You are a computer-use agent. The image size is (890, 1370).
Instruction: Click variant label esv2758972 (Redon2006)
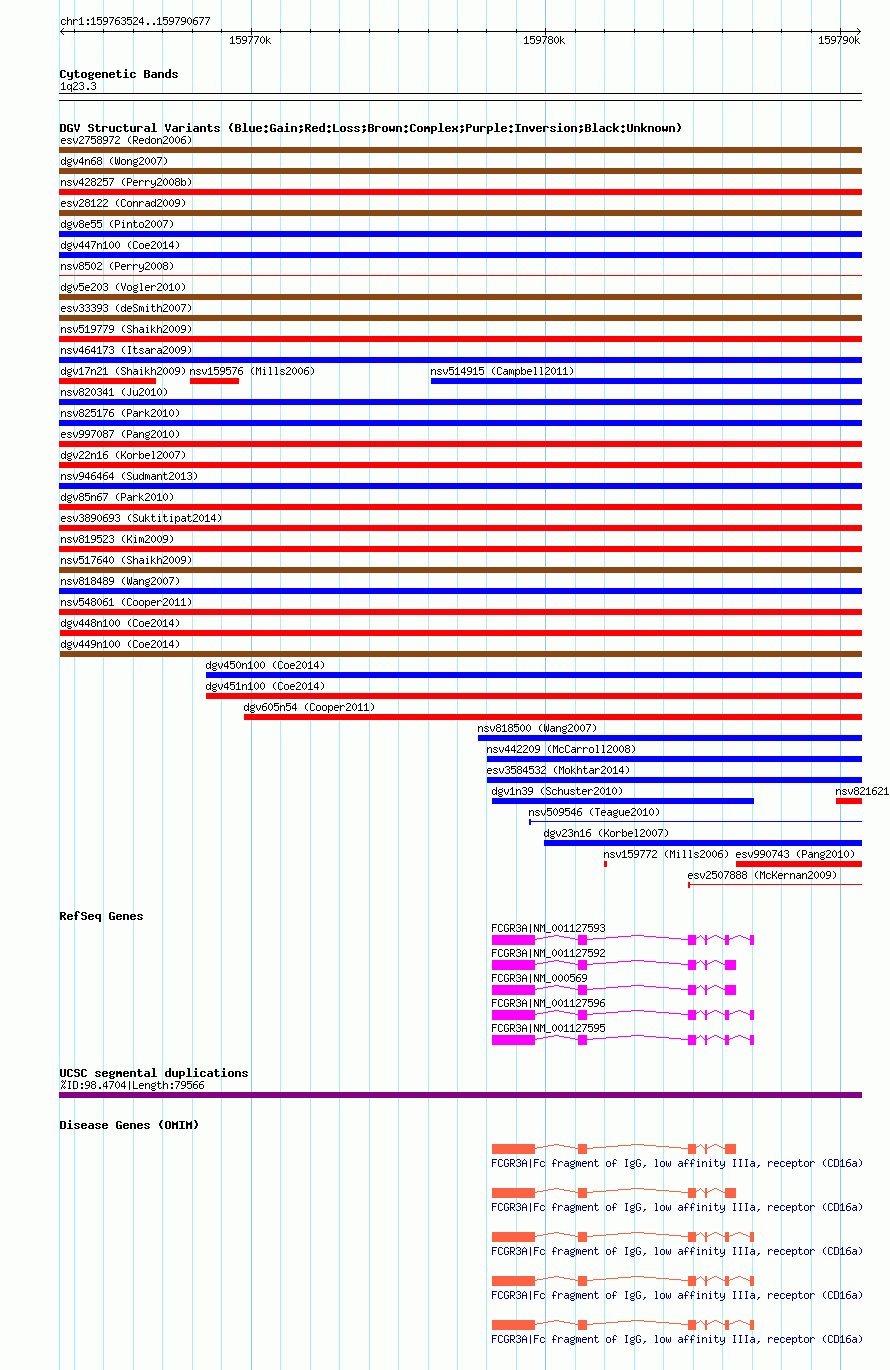pos(126,140)
